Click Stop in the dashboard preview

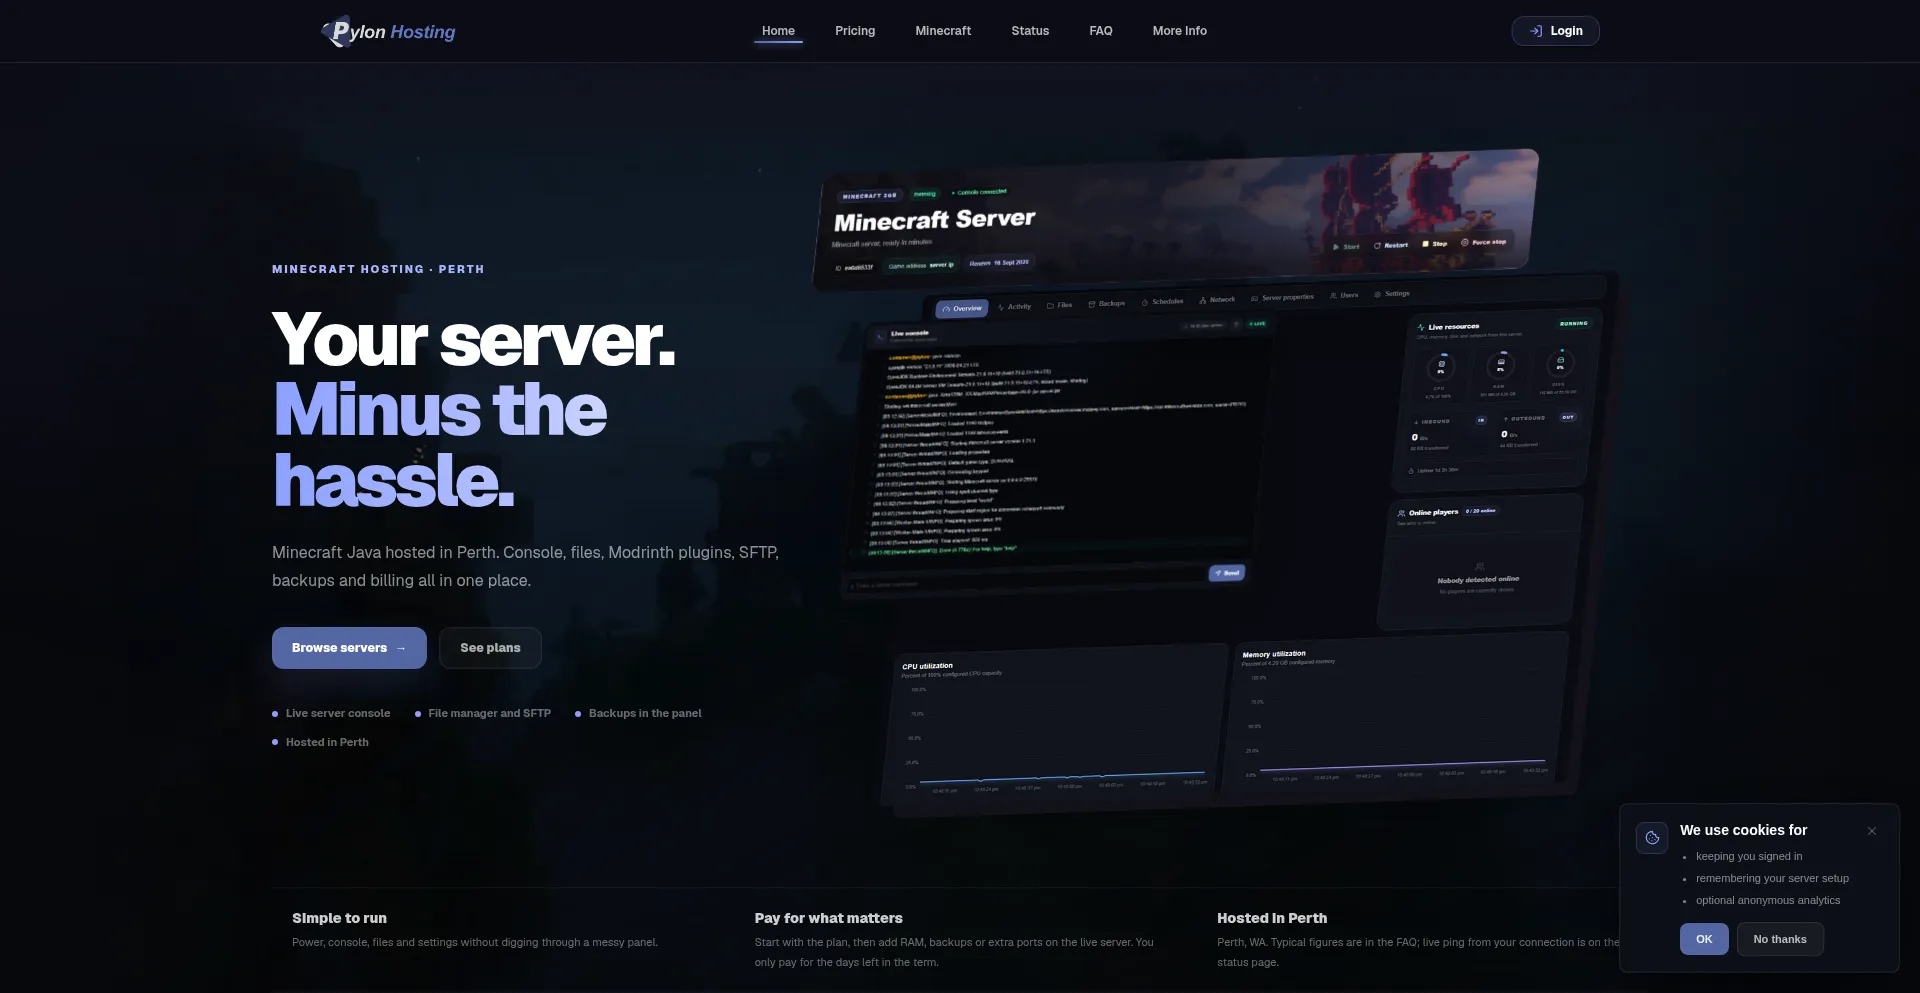click(x=1435, y=244)
